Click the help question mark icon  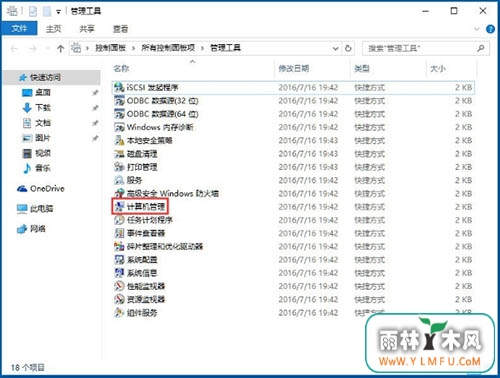point(490,29)
